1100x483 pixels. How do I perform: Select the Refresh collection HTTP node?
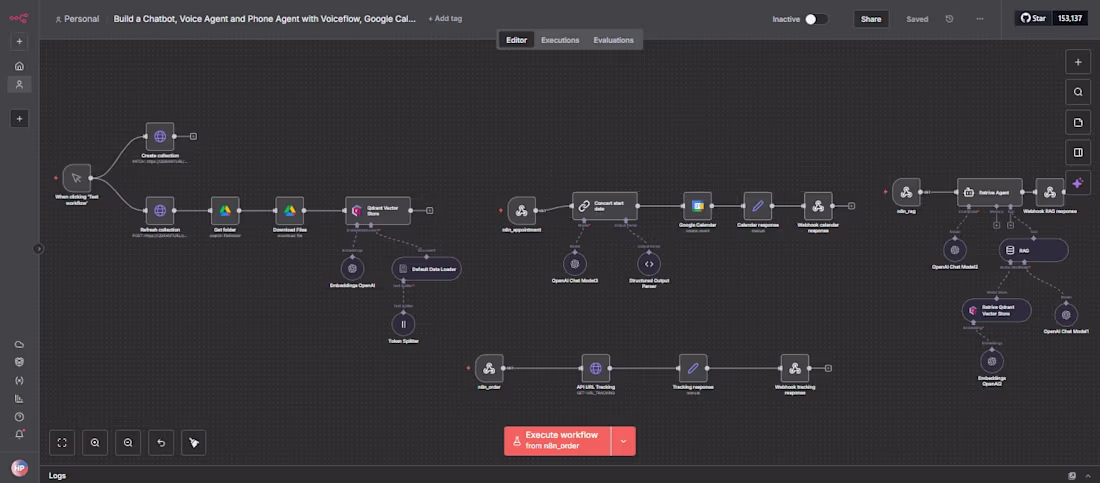(x=160, y=211)
